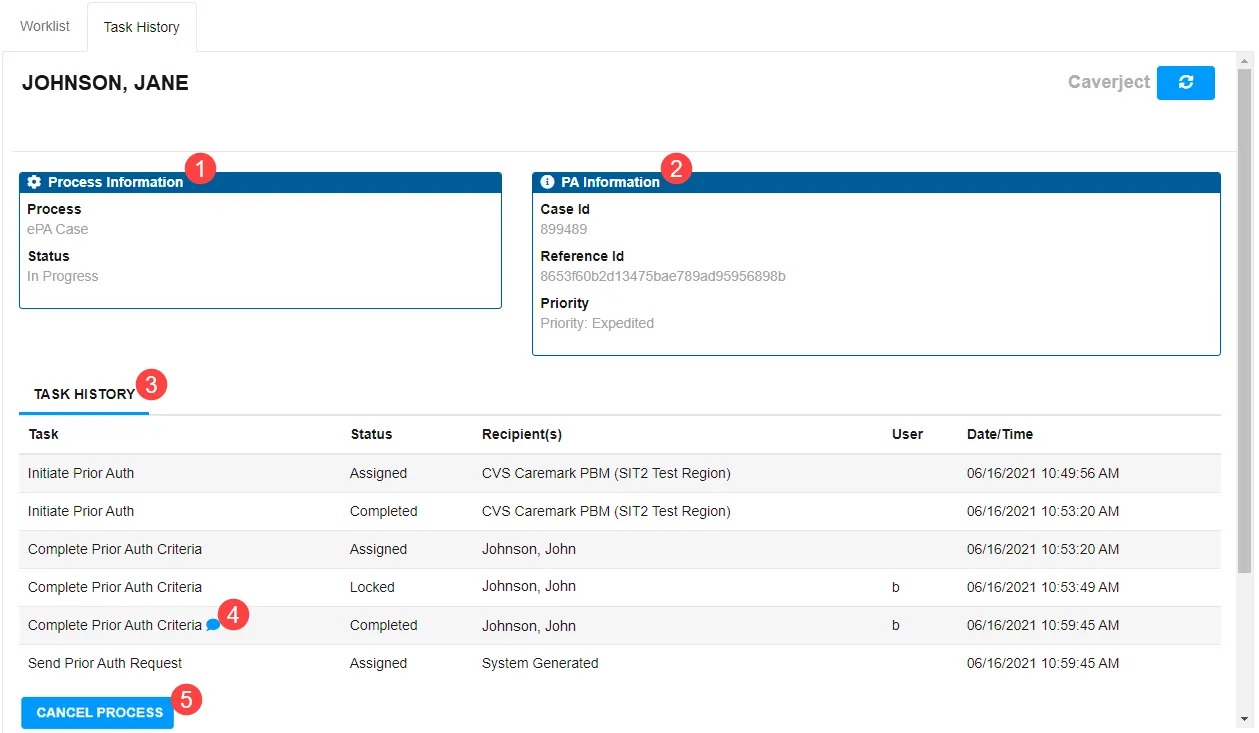Cancel the process with CANCEL PROCESS button
The image size is (1259, 733).
click(x=98, y=712)
